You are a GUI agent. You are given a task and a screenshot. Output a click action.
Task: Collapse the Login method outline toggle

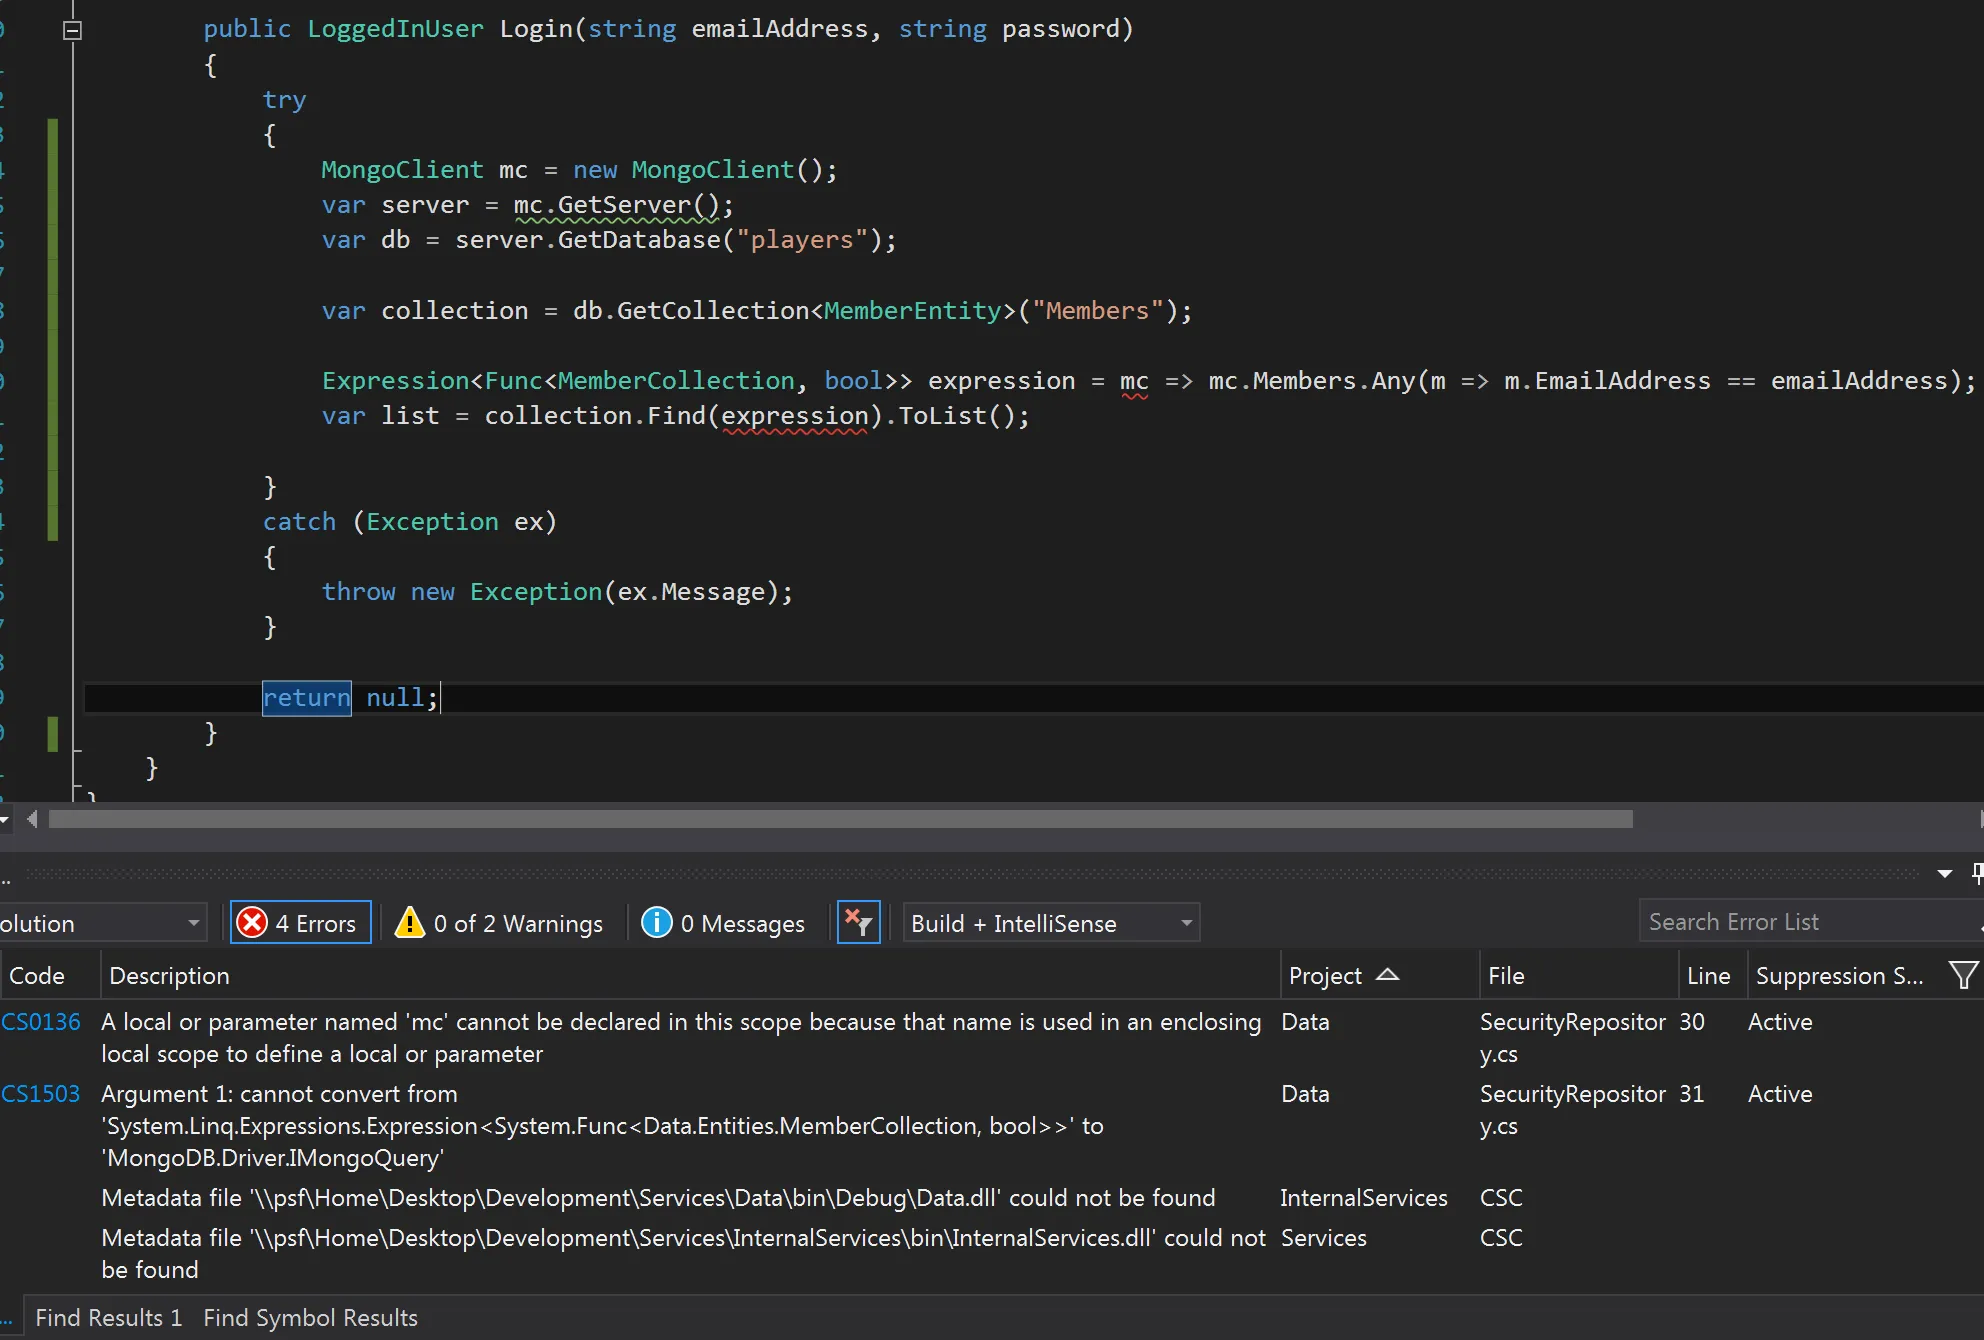[x=72, y=30]
